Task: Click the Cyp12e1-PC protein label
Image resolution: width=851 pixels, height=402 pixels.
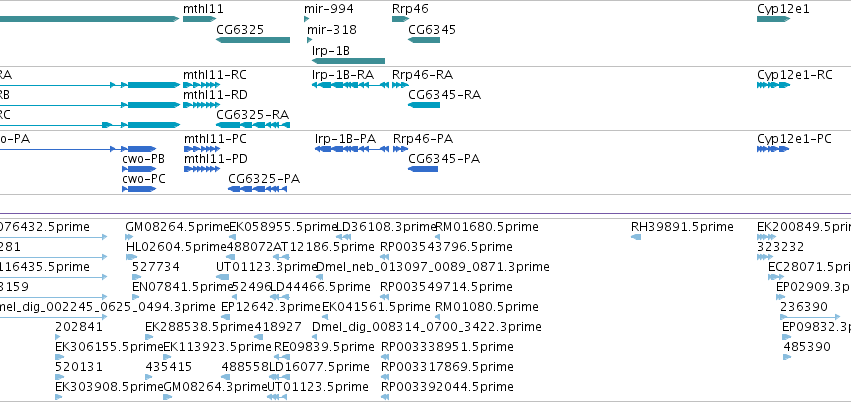Action: pos(794,139)
